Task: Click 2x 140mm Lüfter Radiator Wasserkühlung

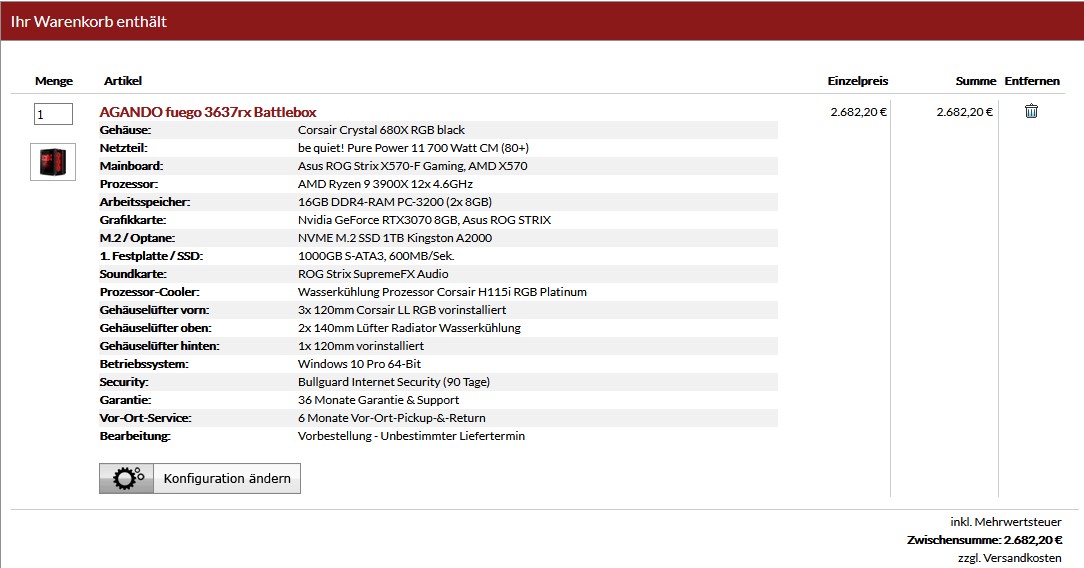Action: coord(409,328)
